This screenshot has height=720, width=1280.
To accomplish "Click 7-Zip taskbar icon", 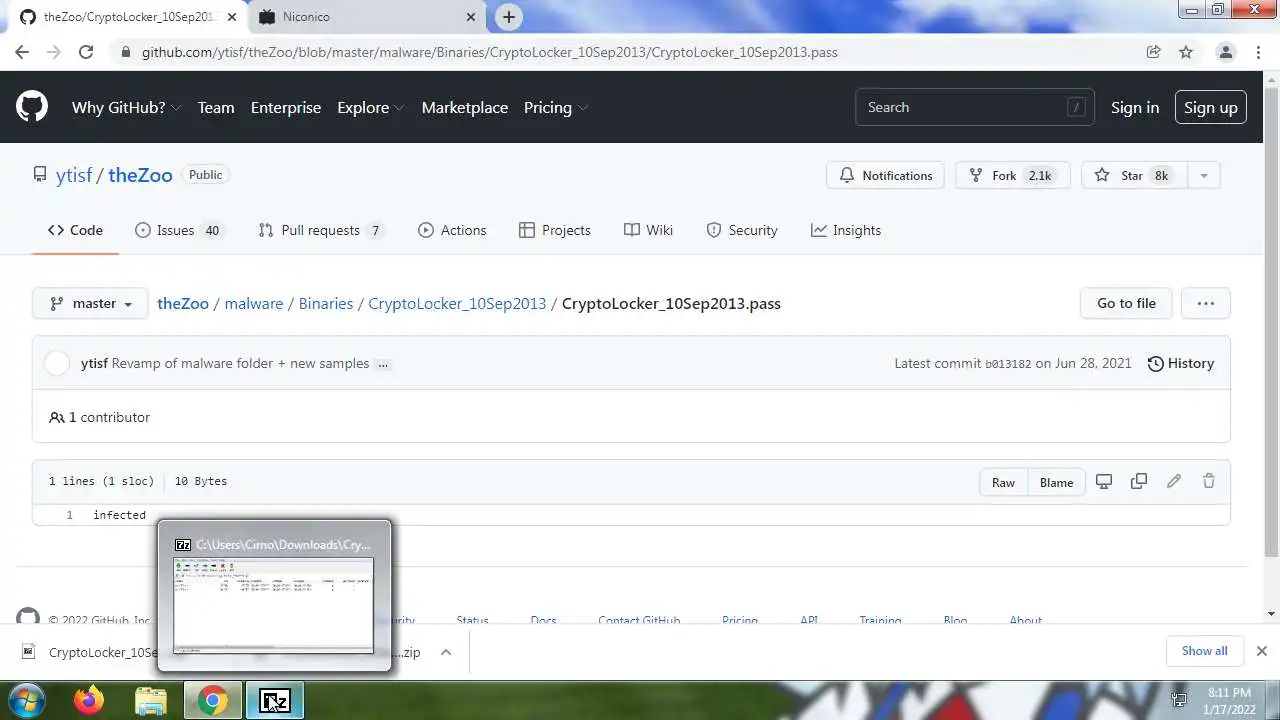I will coord(275,700).
